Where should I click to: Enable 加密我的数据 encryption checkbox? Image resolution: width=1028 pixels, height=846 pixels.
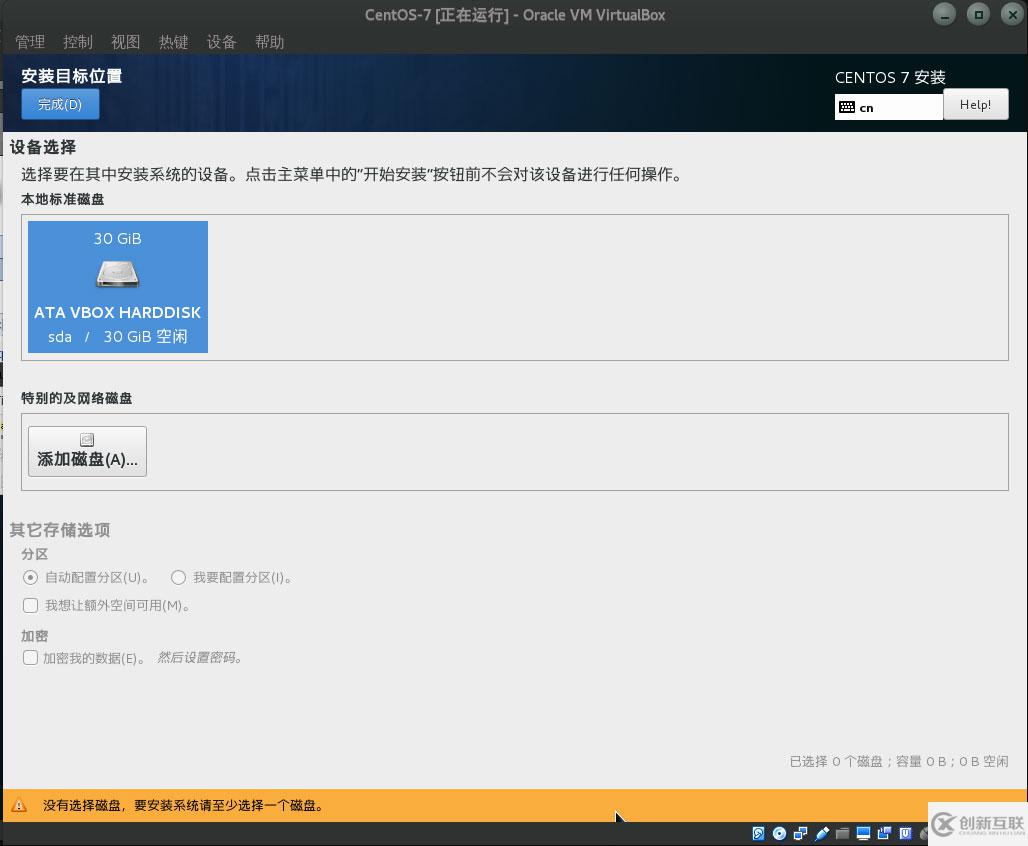30,658
